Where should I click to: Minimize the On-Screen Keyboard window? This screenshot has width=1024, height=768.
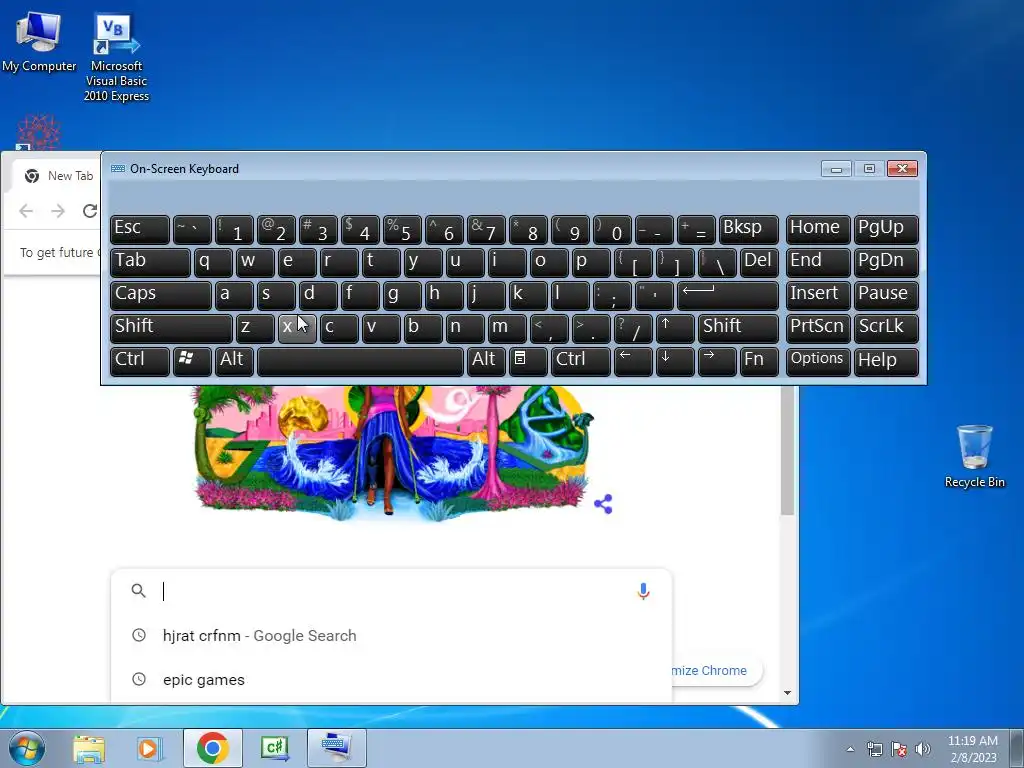836,168
